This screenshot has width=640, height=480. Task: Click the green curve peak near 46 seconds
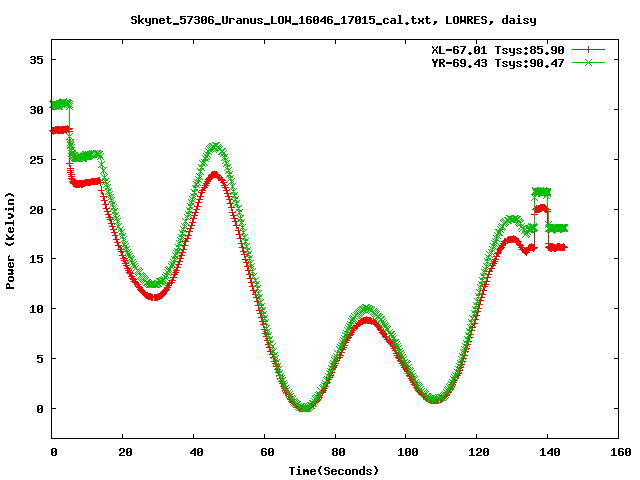215,147
